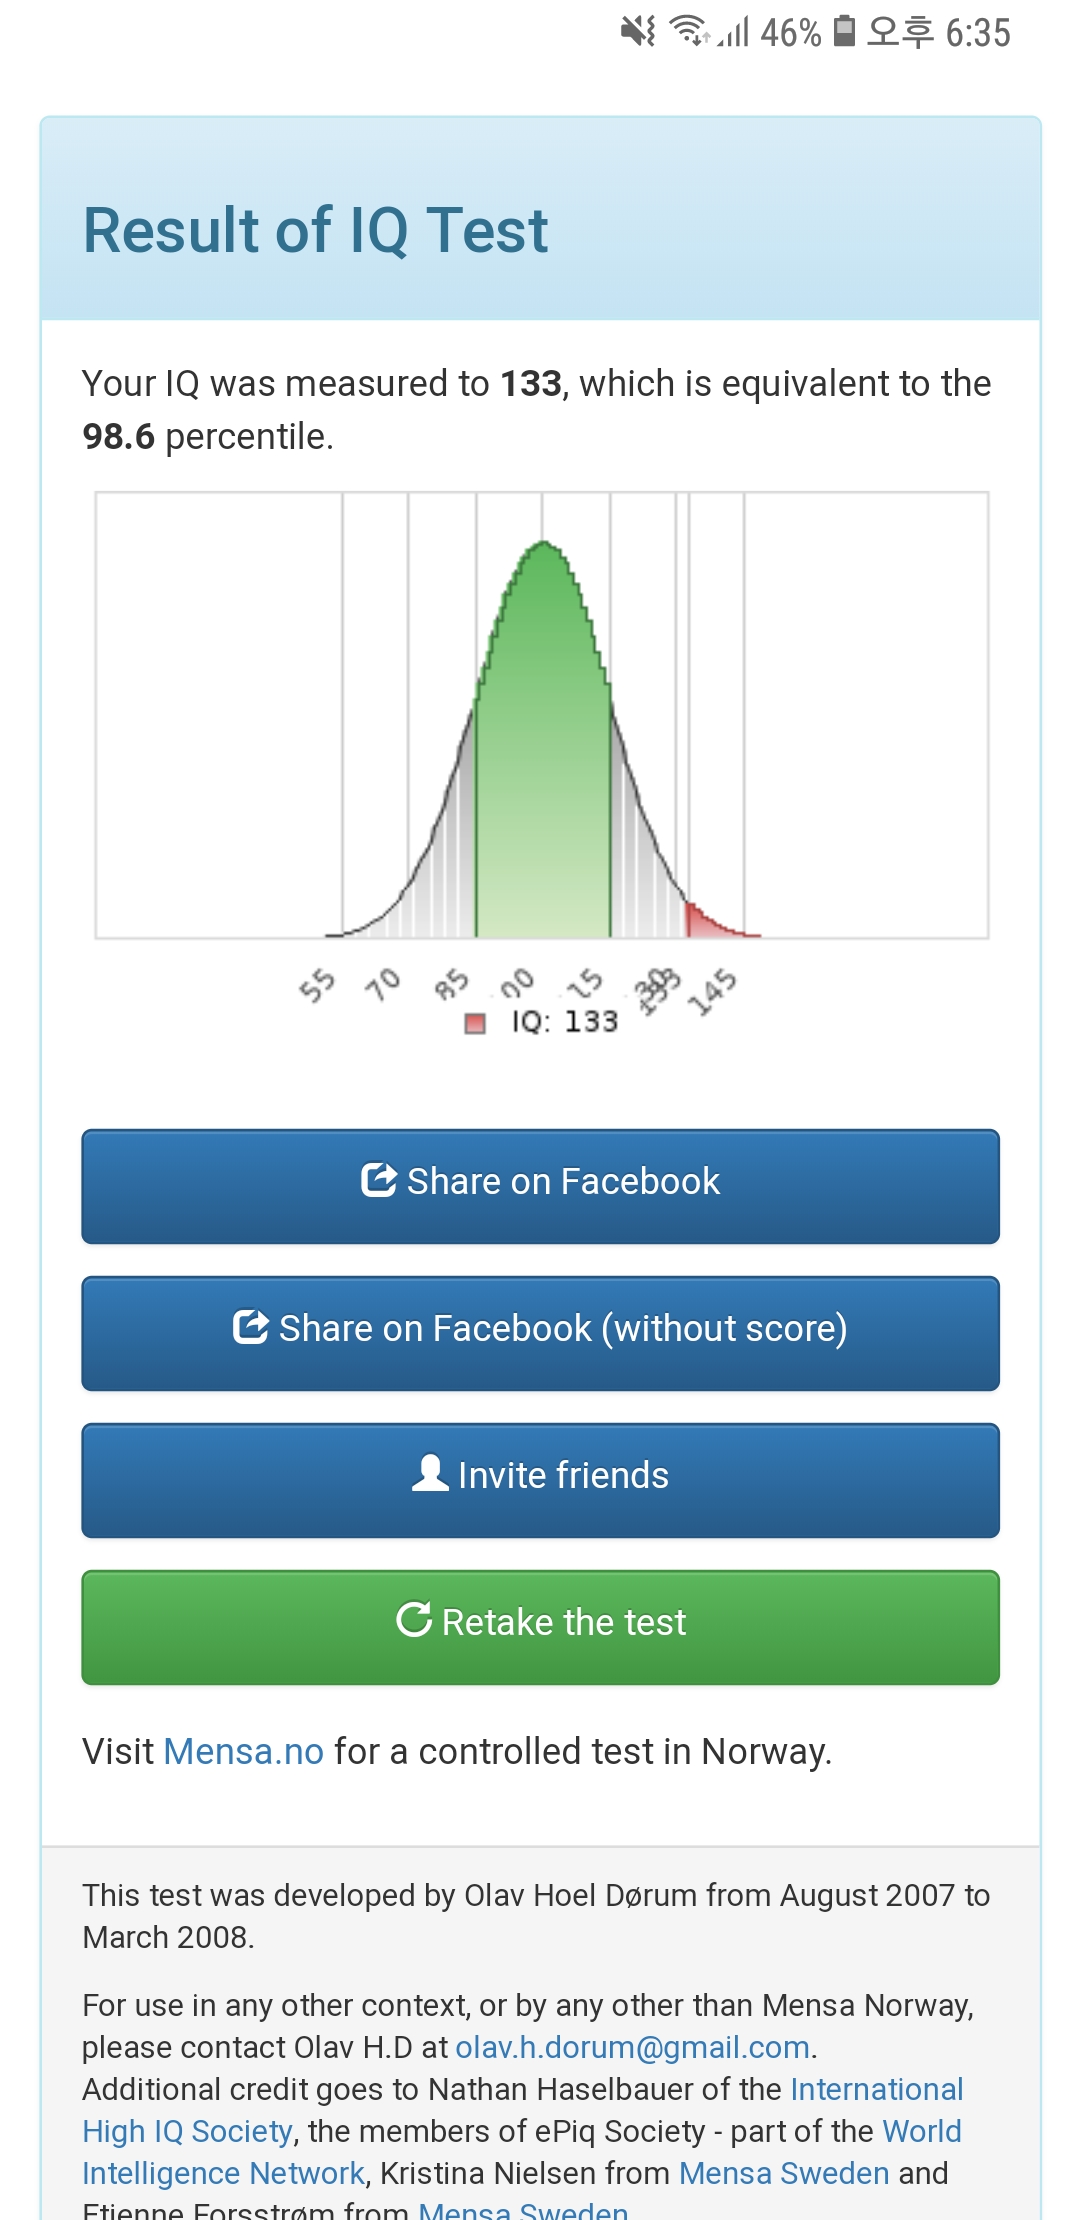Click the refresh icon on Retake the test
The height and width of the screenshot is (2220, 1080).
(x=414, y=1619)
